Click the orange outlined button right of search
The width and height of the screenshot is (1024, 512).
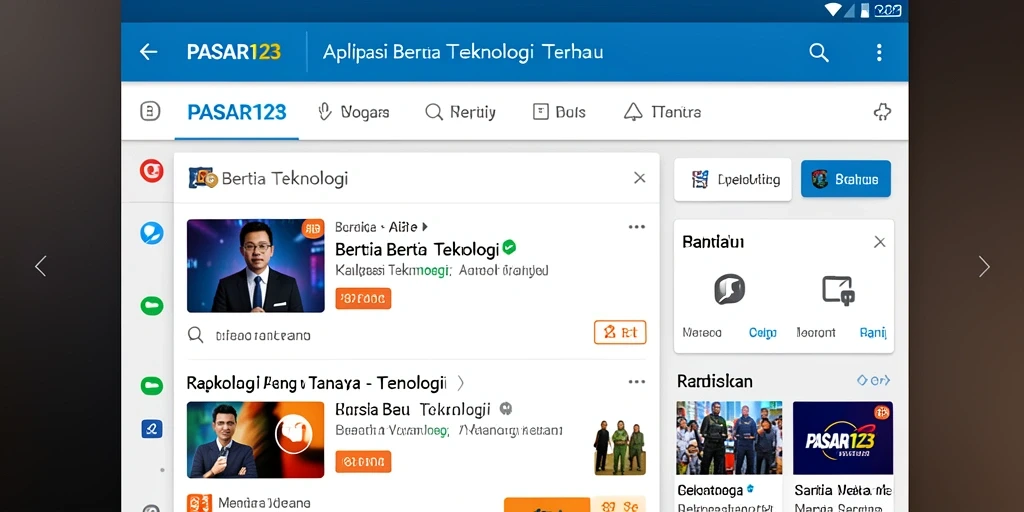pos(620,332)
